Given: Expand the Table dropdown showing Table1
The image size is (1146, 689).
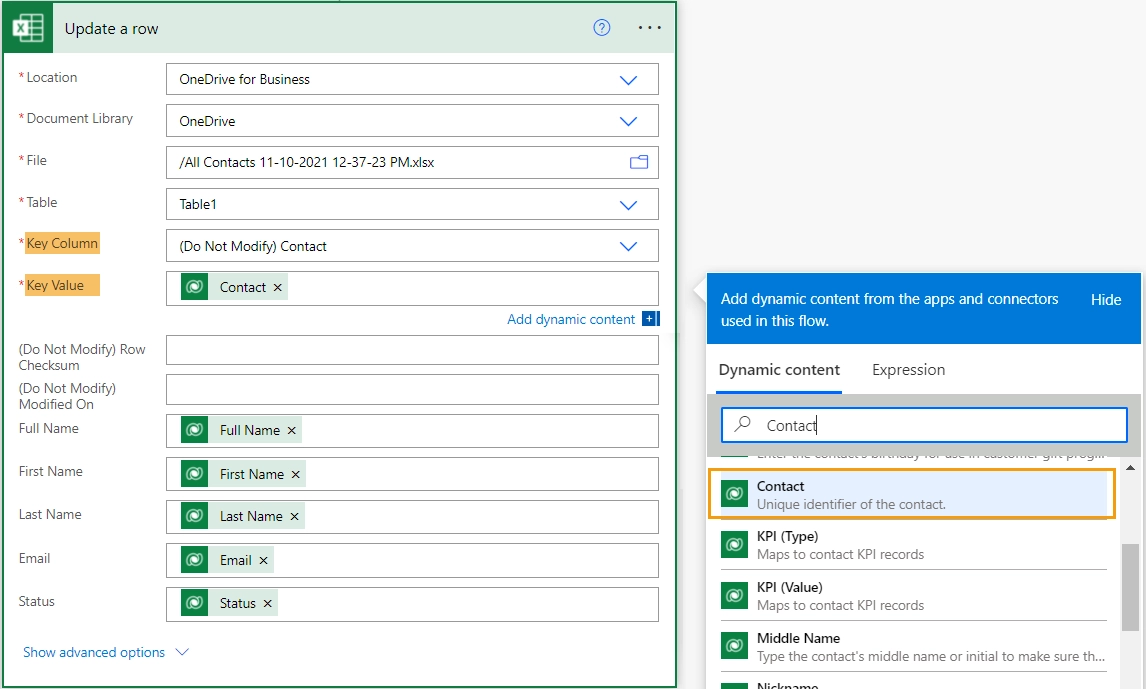Looking at the screenshot, I should (x=629, y=205).
